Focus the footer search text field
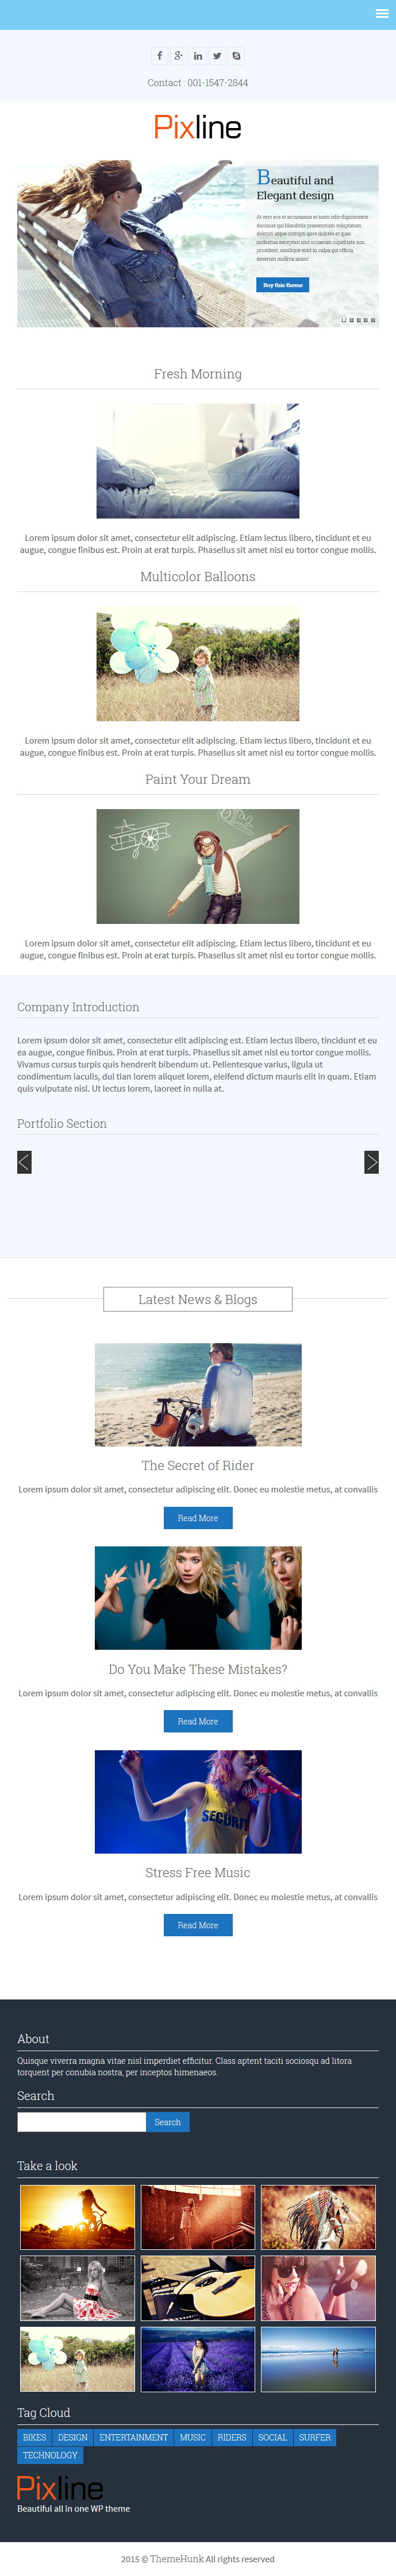 point(82,2122)
